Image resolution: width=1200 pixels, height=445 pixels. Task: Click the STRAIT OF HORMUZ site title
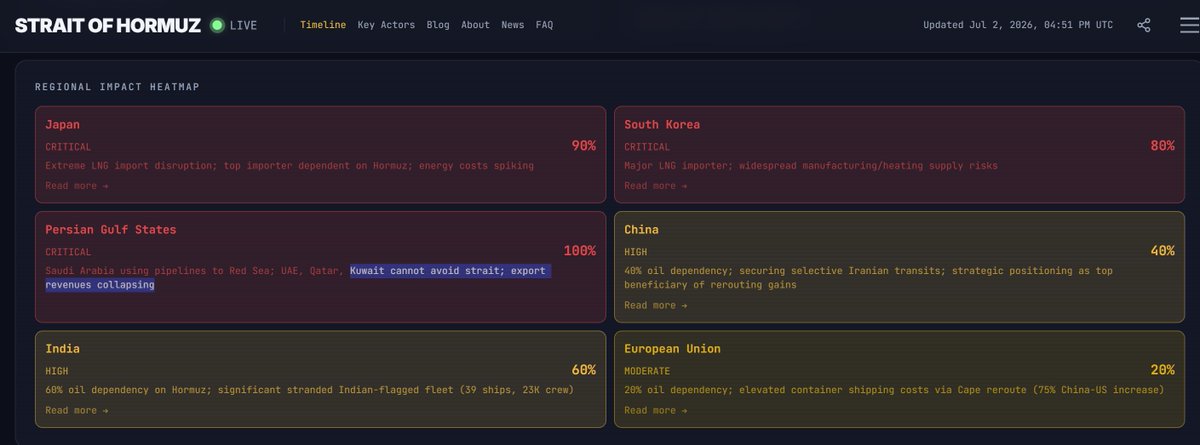point(107,25)
